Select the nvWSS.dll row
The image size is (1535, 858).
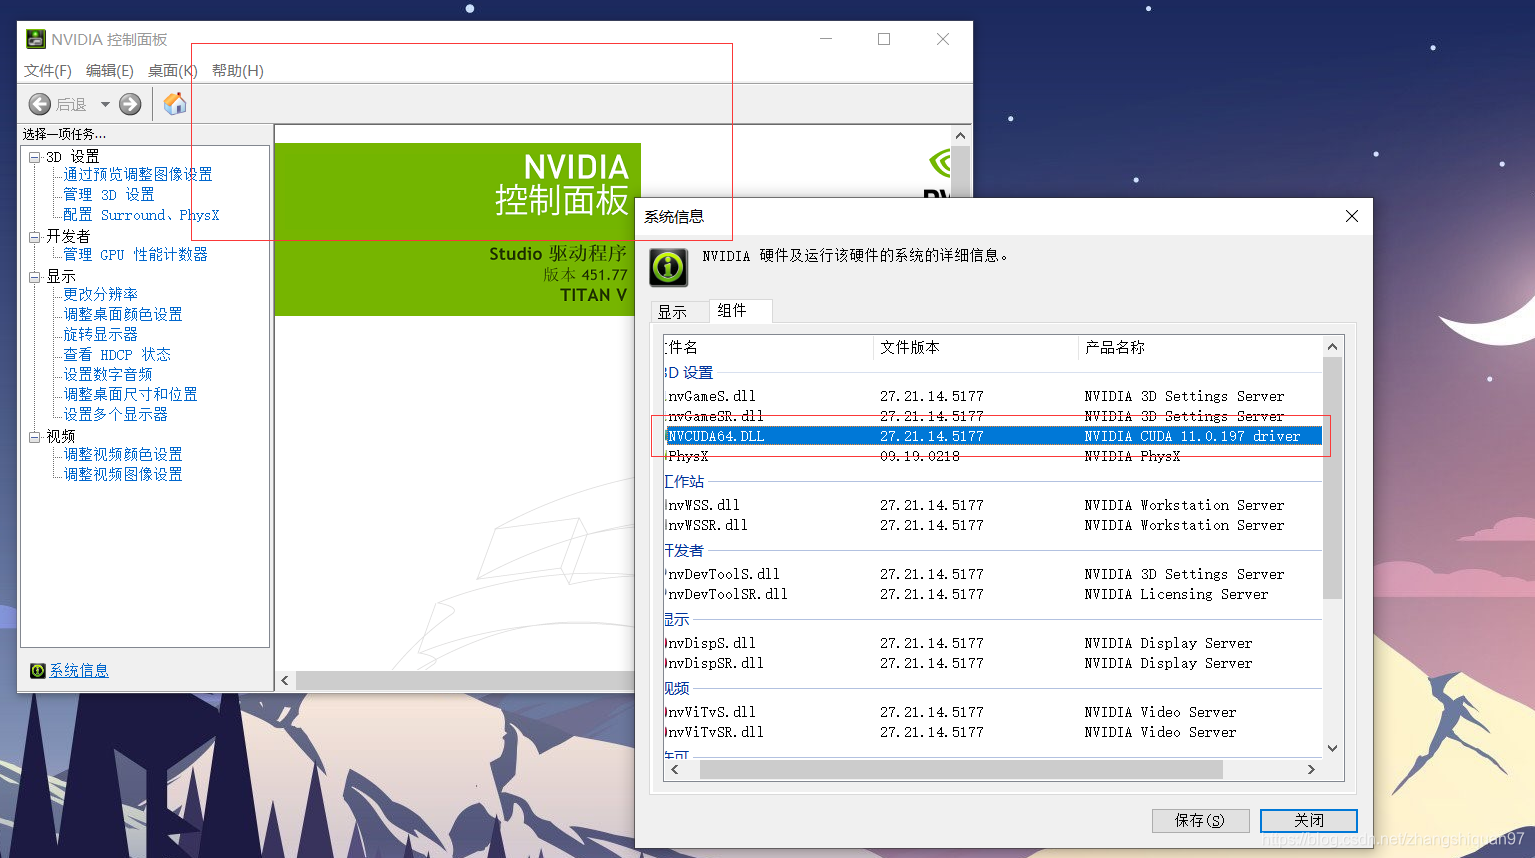(x=993, y=505)
